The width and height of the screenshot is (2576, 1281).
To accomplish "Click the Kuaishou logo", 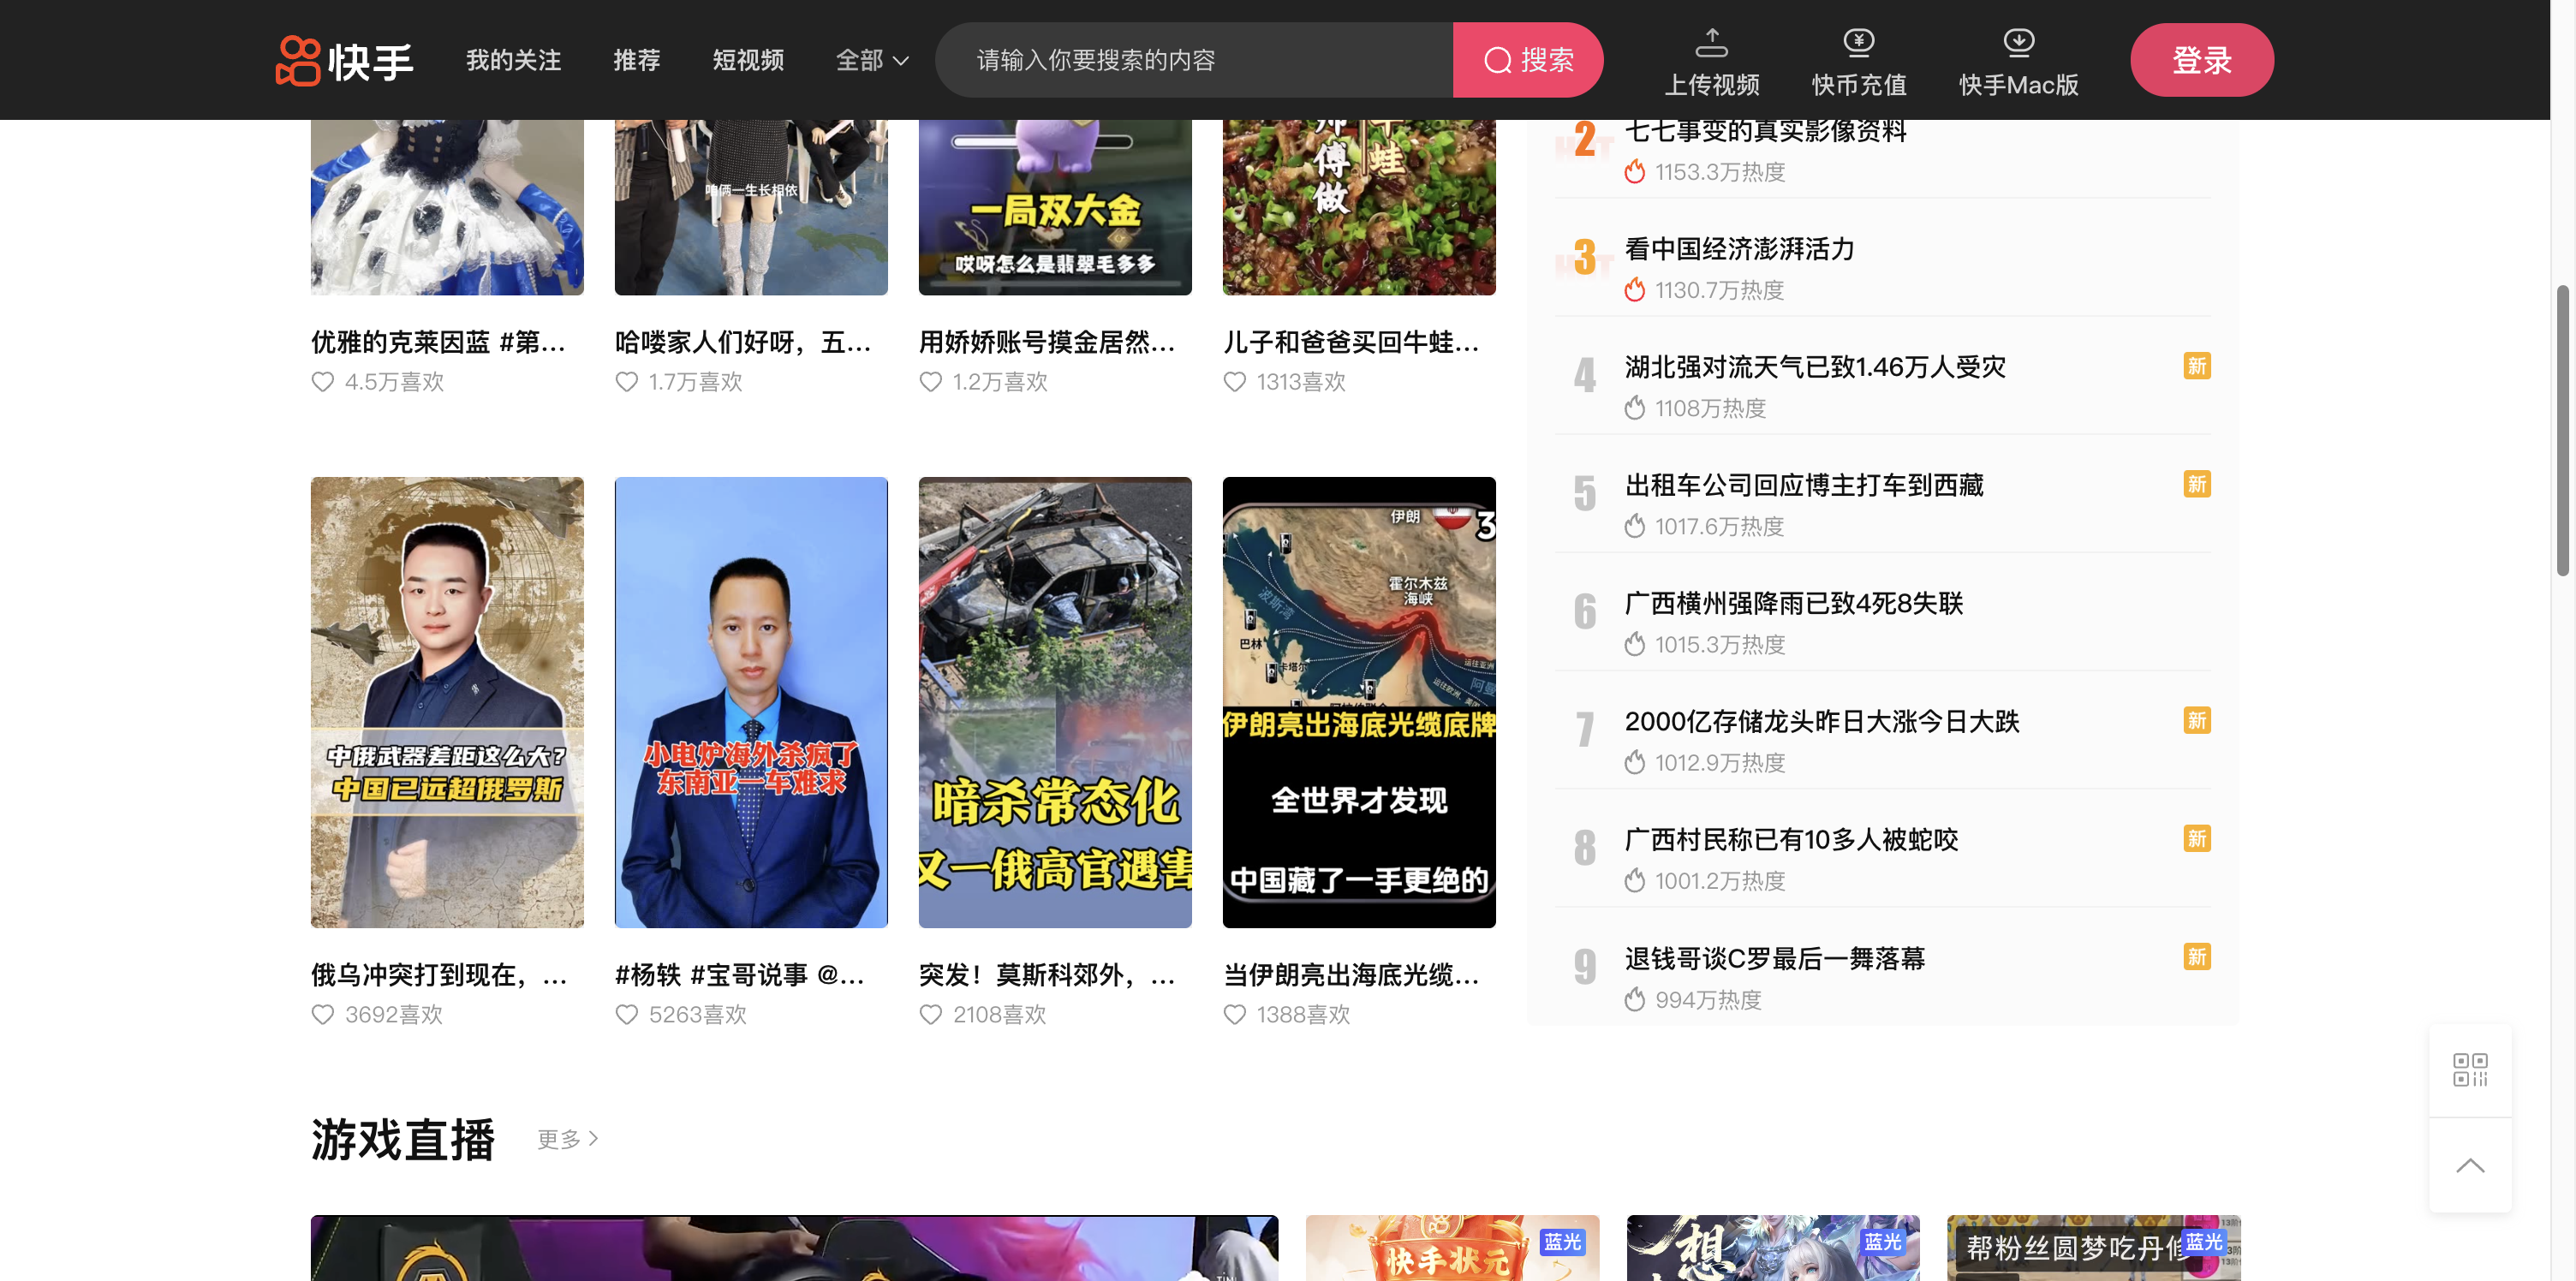I will 344,61.
